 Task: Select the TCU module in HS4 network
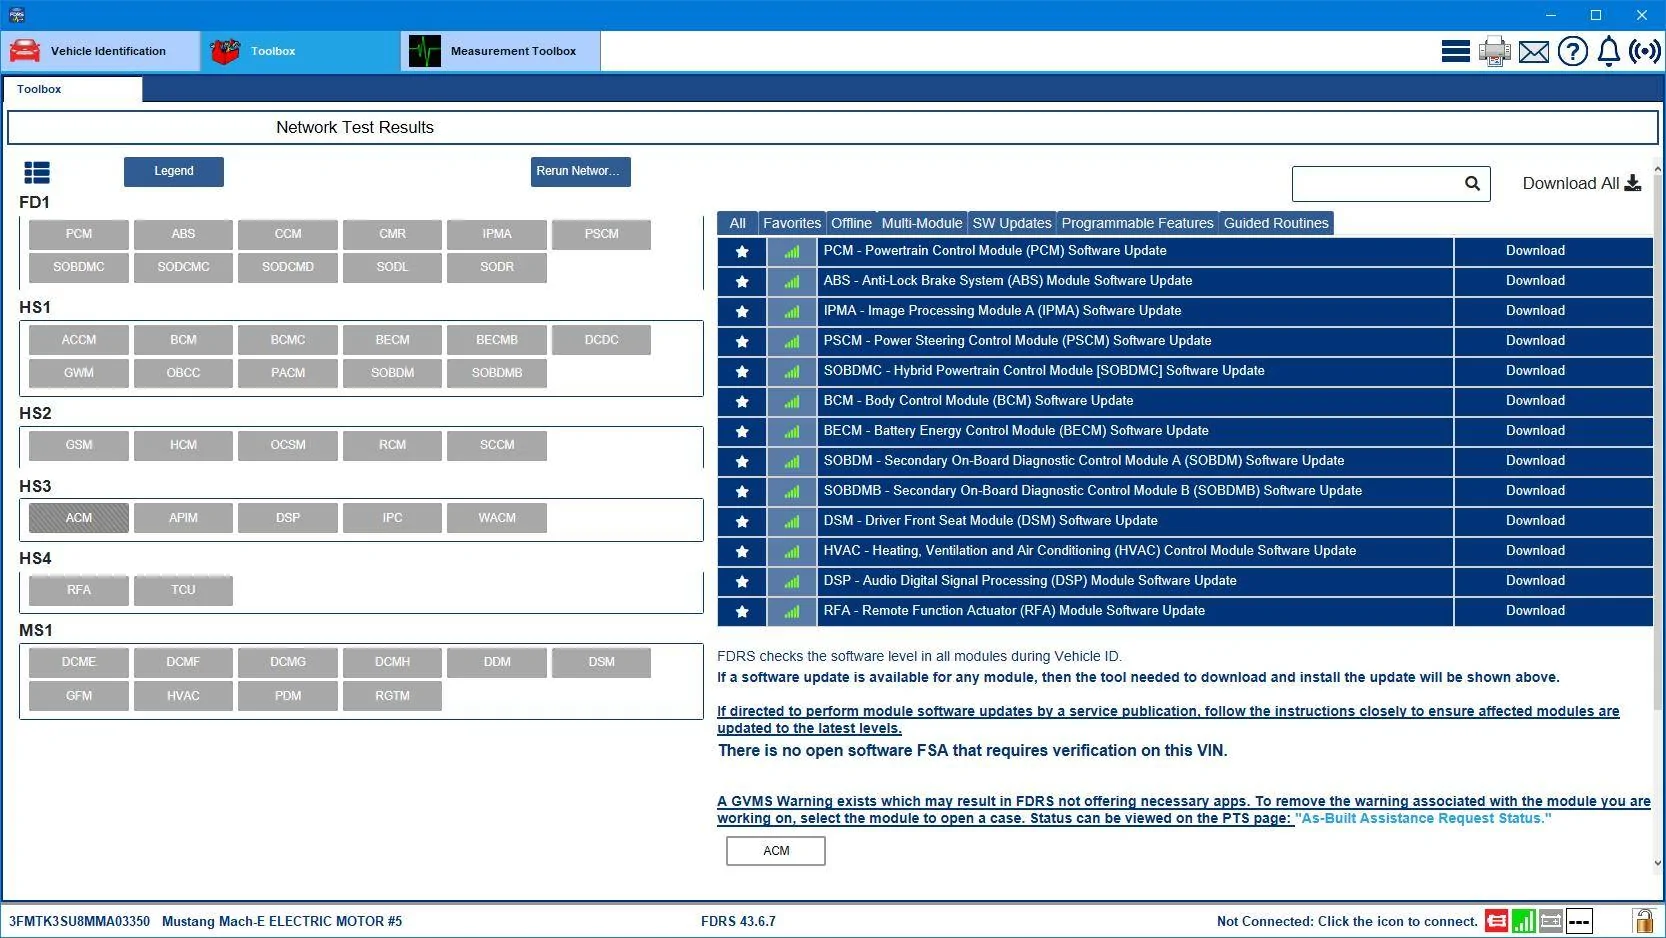point(183,590)
